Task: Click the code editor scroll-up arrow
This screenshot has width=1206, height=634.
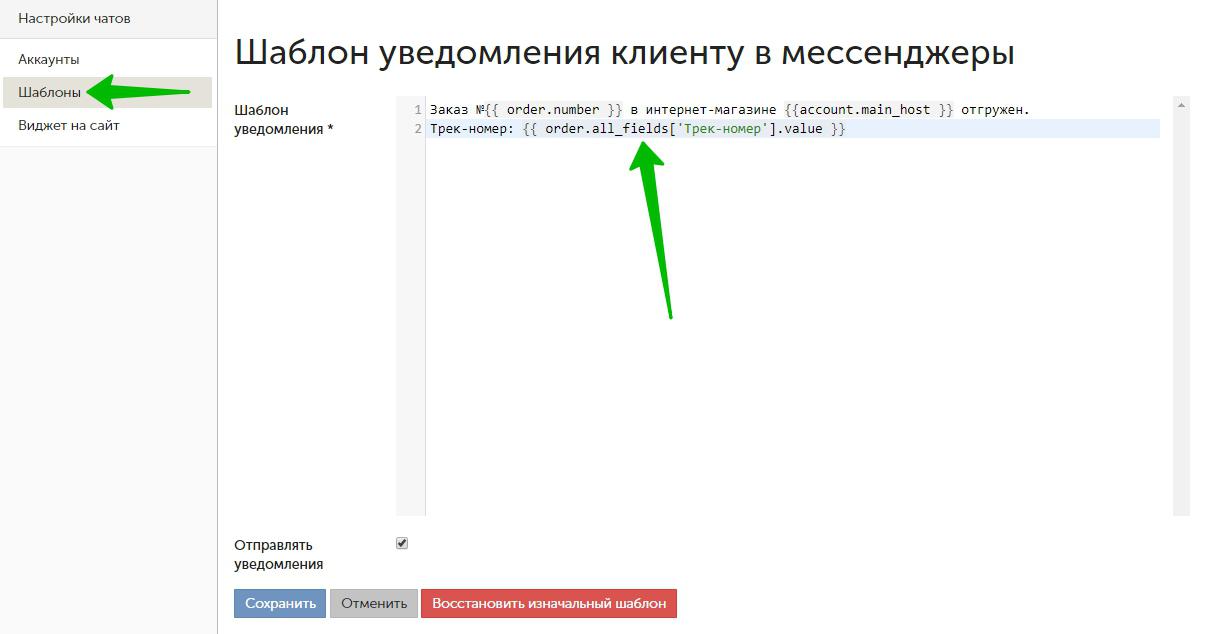Action: click(x=1182, y=105)
